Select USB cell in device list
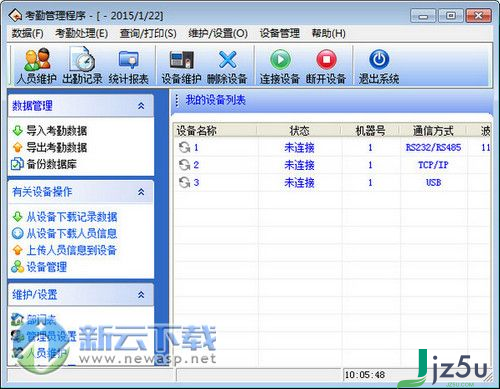 [x=433, y=182]
